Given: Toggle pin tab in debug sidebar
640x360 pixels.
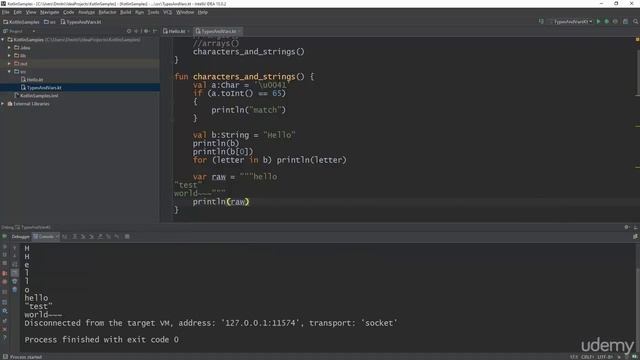Looking at the screenshot, I should [x=4, y=321].
